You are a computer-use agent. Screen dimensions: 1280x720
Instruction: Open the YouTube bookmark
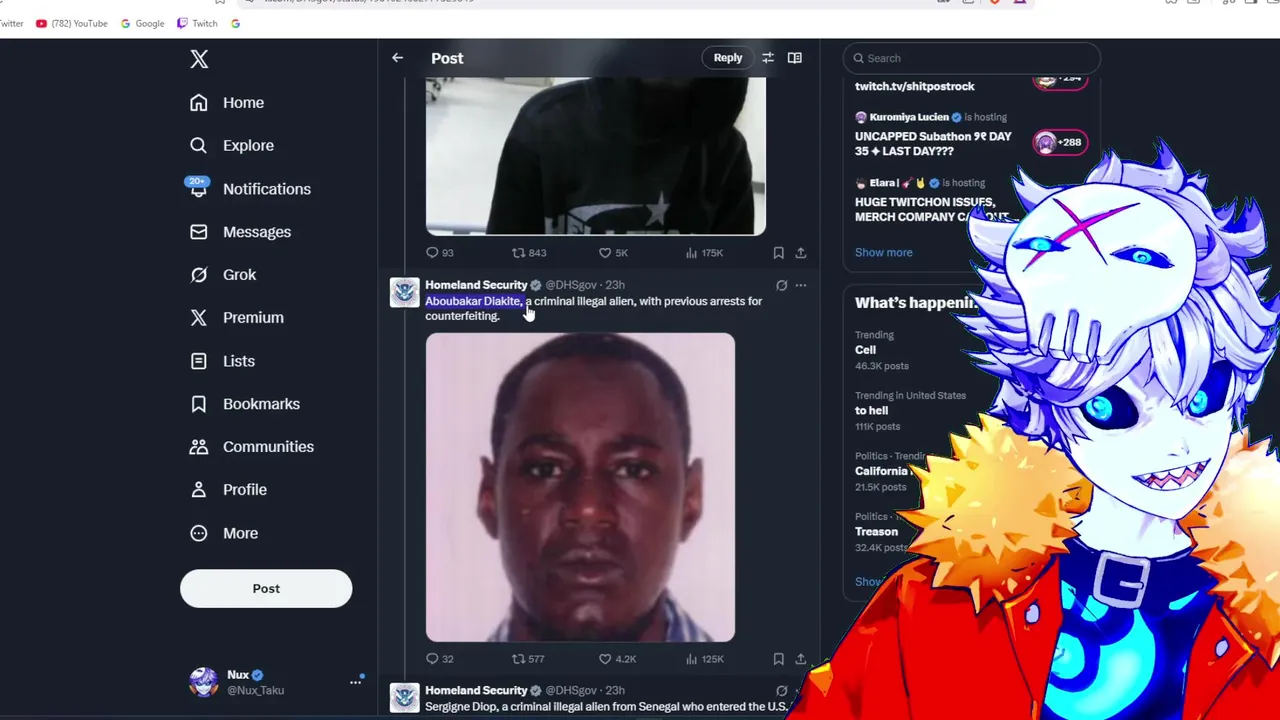coord(71,23)
